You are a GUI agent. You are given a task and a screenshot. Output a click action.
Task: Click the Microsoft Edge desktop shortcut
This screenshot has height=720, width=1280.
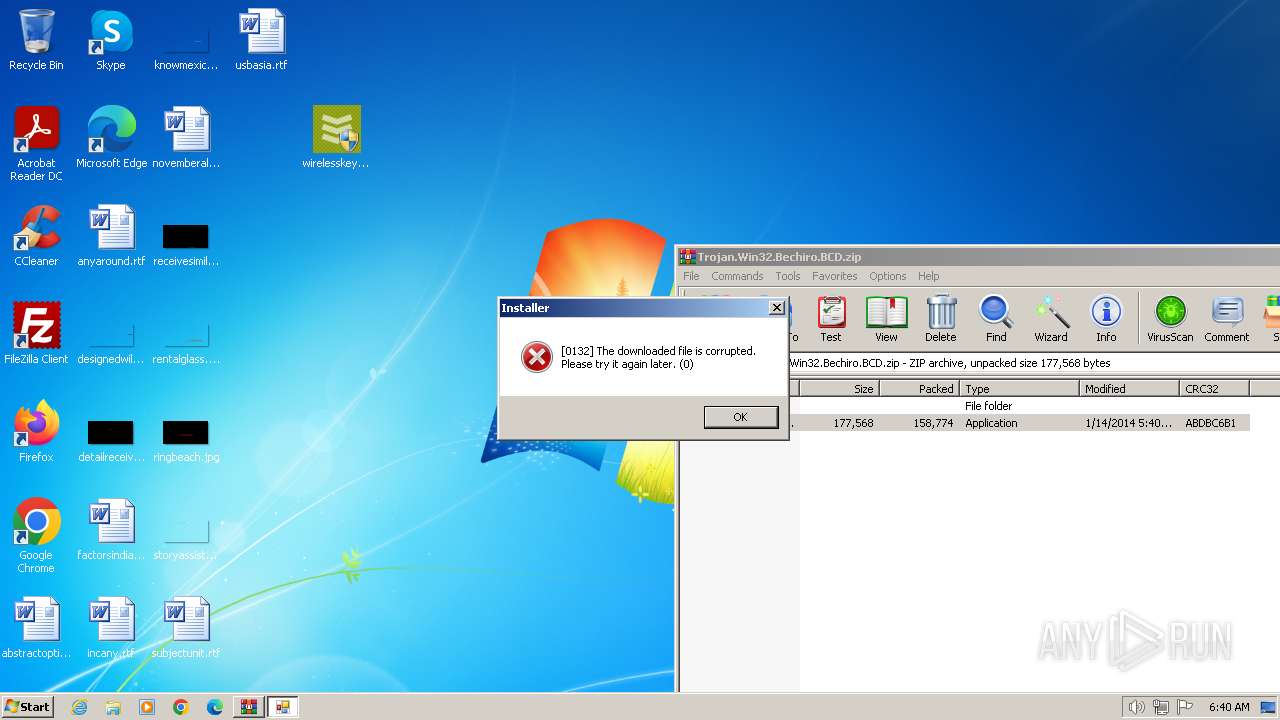[x=111, y=138]
